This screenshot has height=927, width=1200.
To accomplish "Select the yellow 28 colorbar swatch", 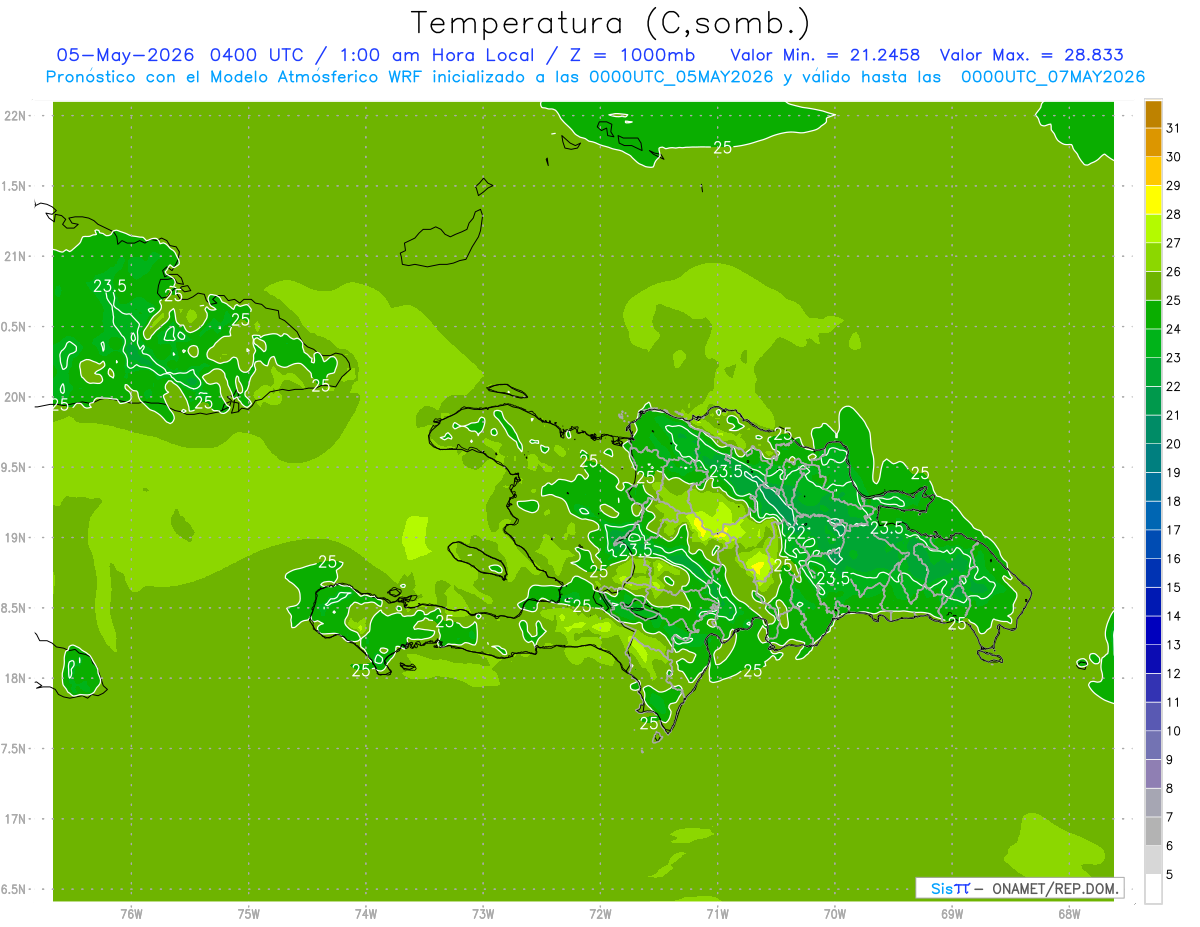I will (x=1153, y=201).
